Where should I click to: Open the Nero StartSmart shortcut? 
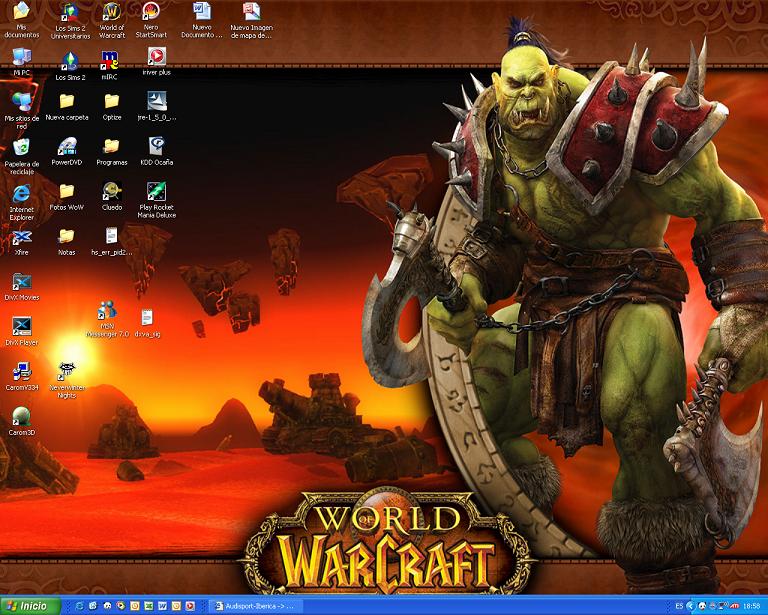[x=151, y=20]
